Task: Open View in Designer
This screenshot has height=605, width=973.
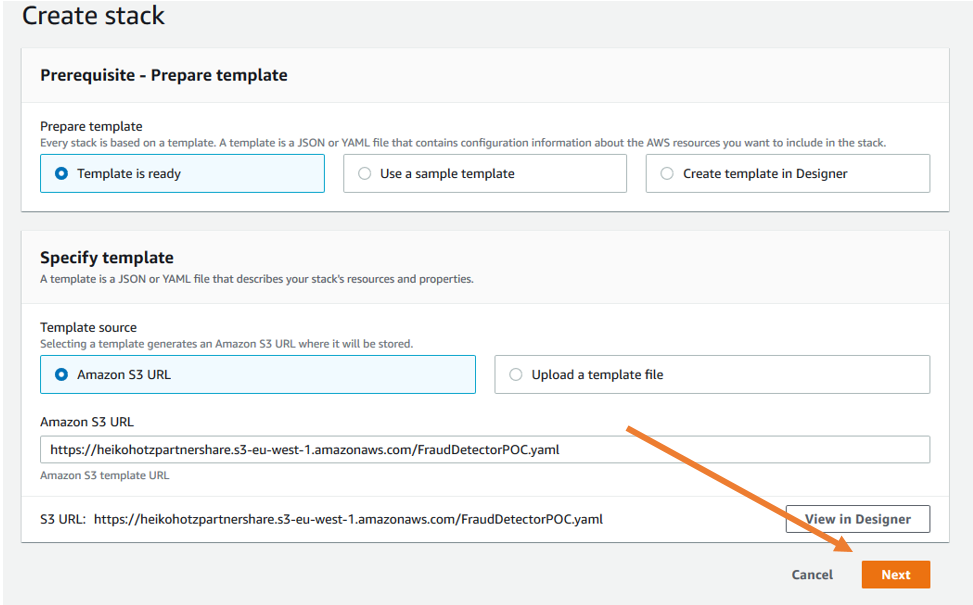Action: [858, 519]
